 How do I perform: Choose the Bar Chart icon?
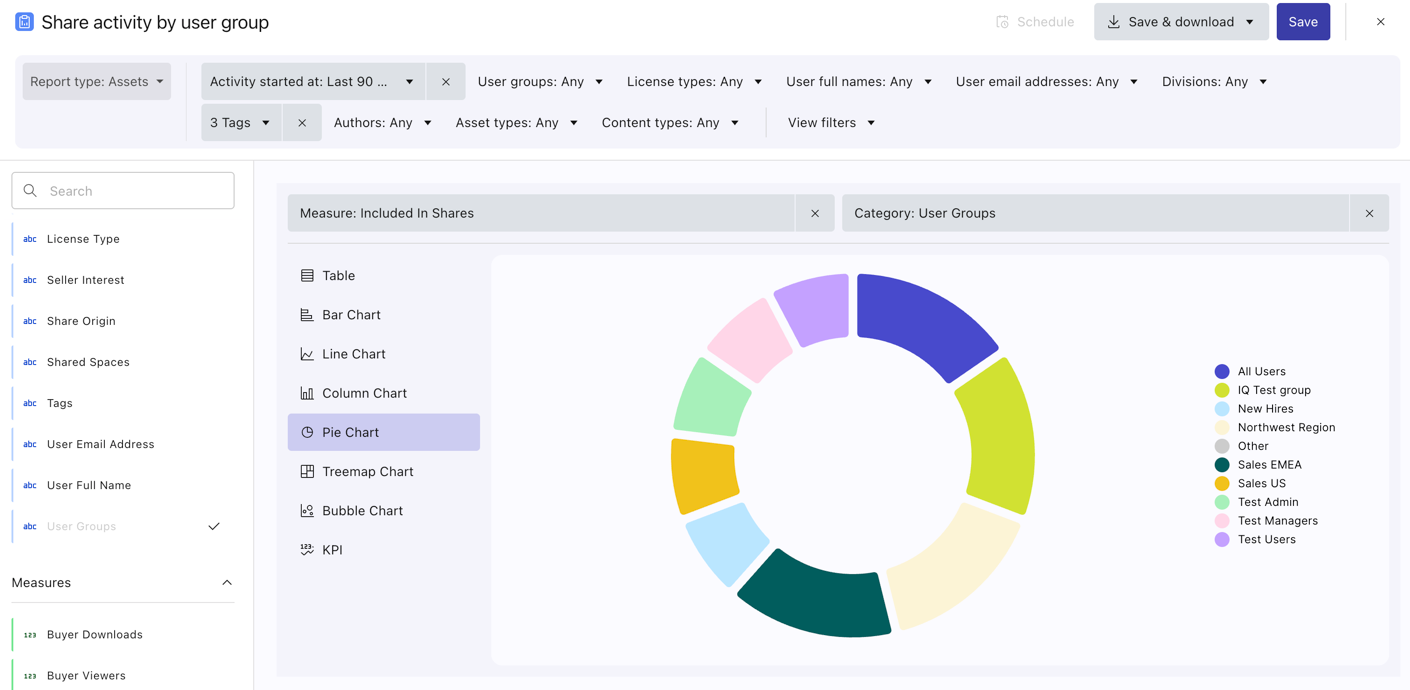[x=307, y=315]
